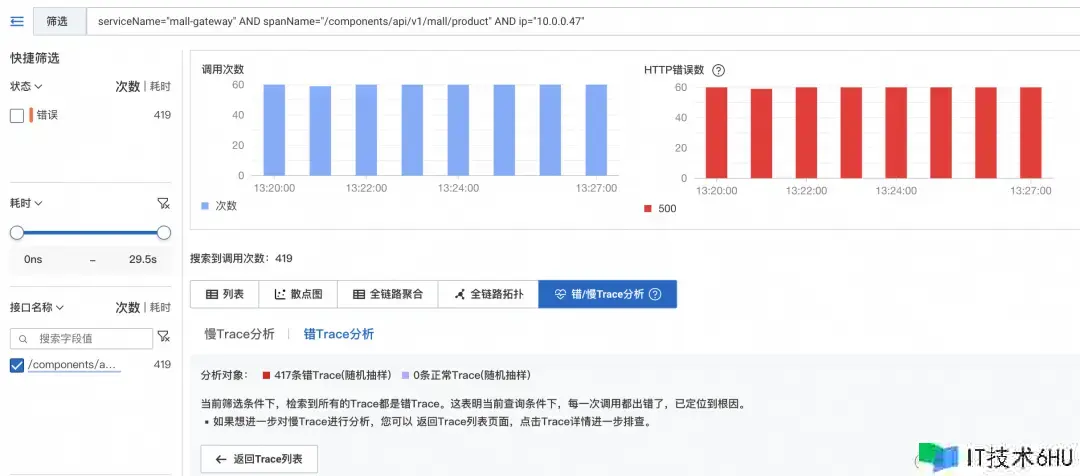This screenshot has height=476, width=1080.
Task: Switch to the 列表 tab
Action: [x=224, y=294]
